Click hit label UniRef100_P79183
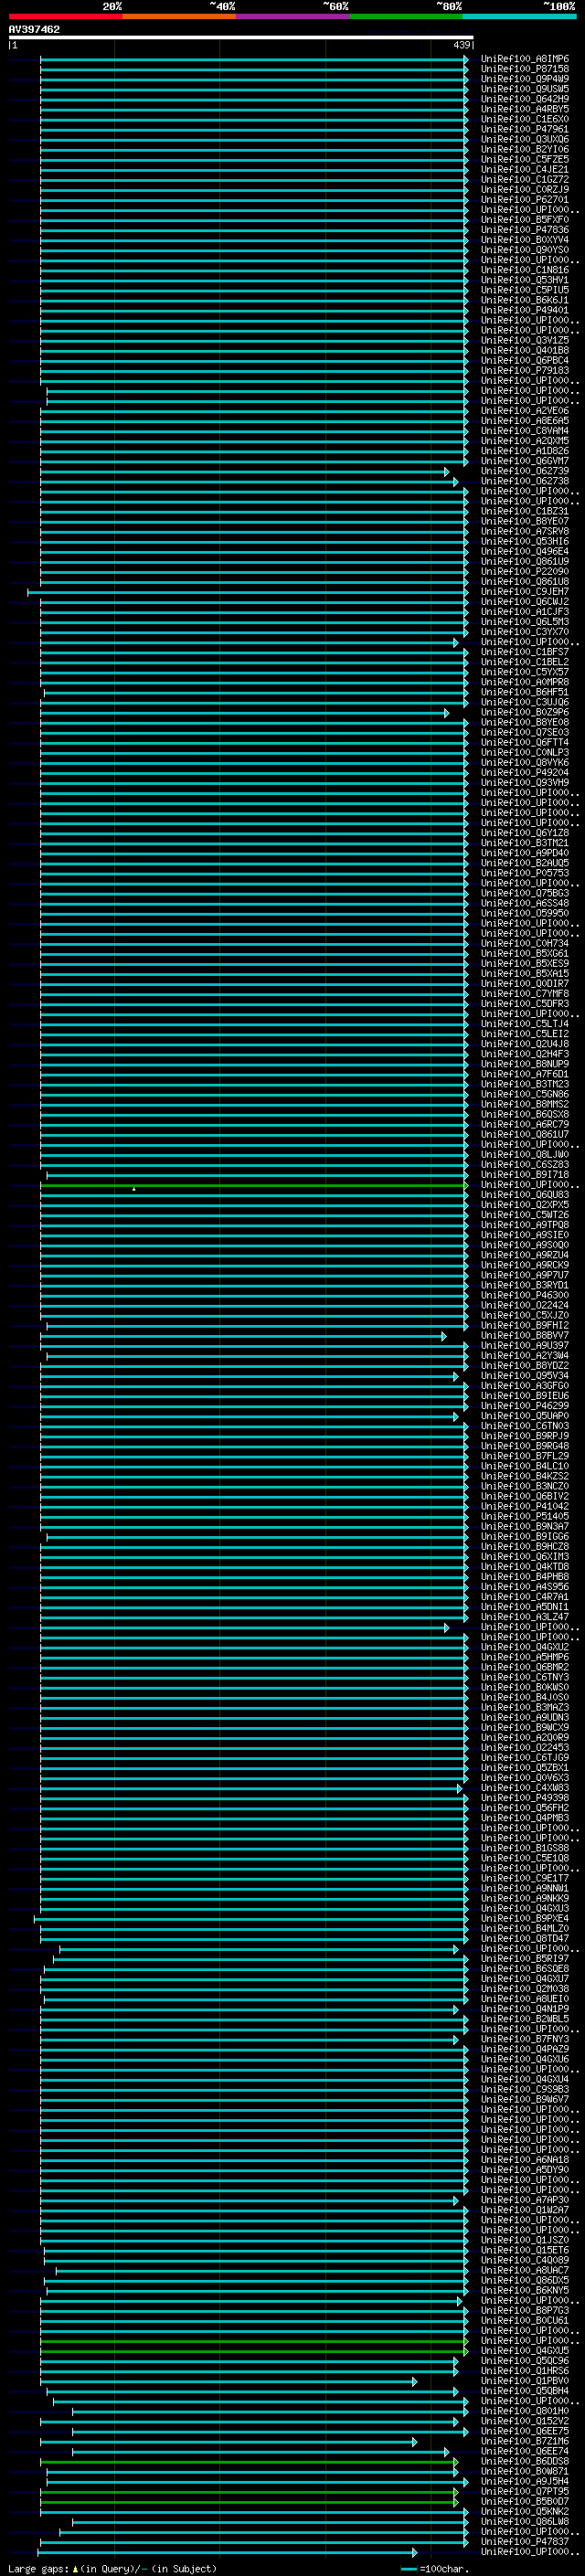585x2576 pixels. (x=524, y=371)
